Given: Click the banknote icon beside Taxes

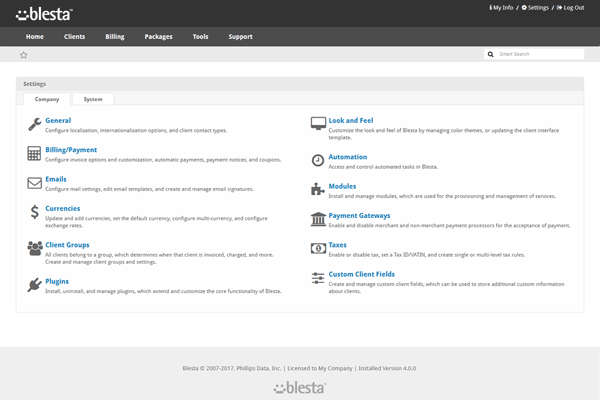Looking at the screenshot, I should pos(318,248).
